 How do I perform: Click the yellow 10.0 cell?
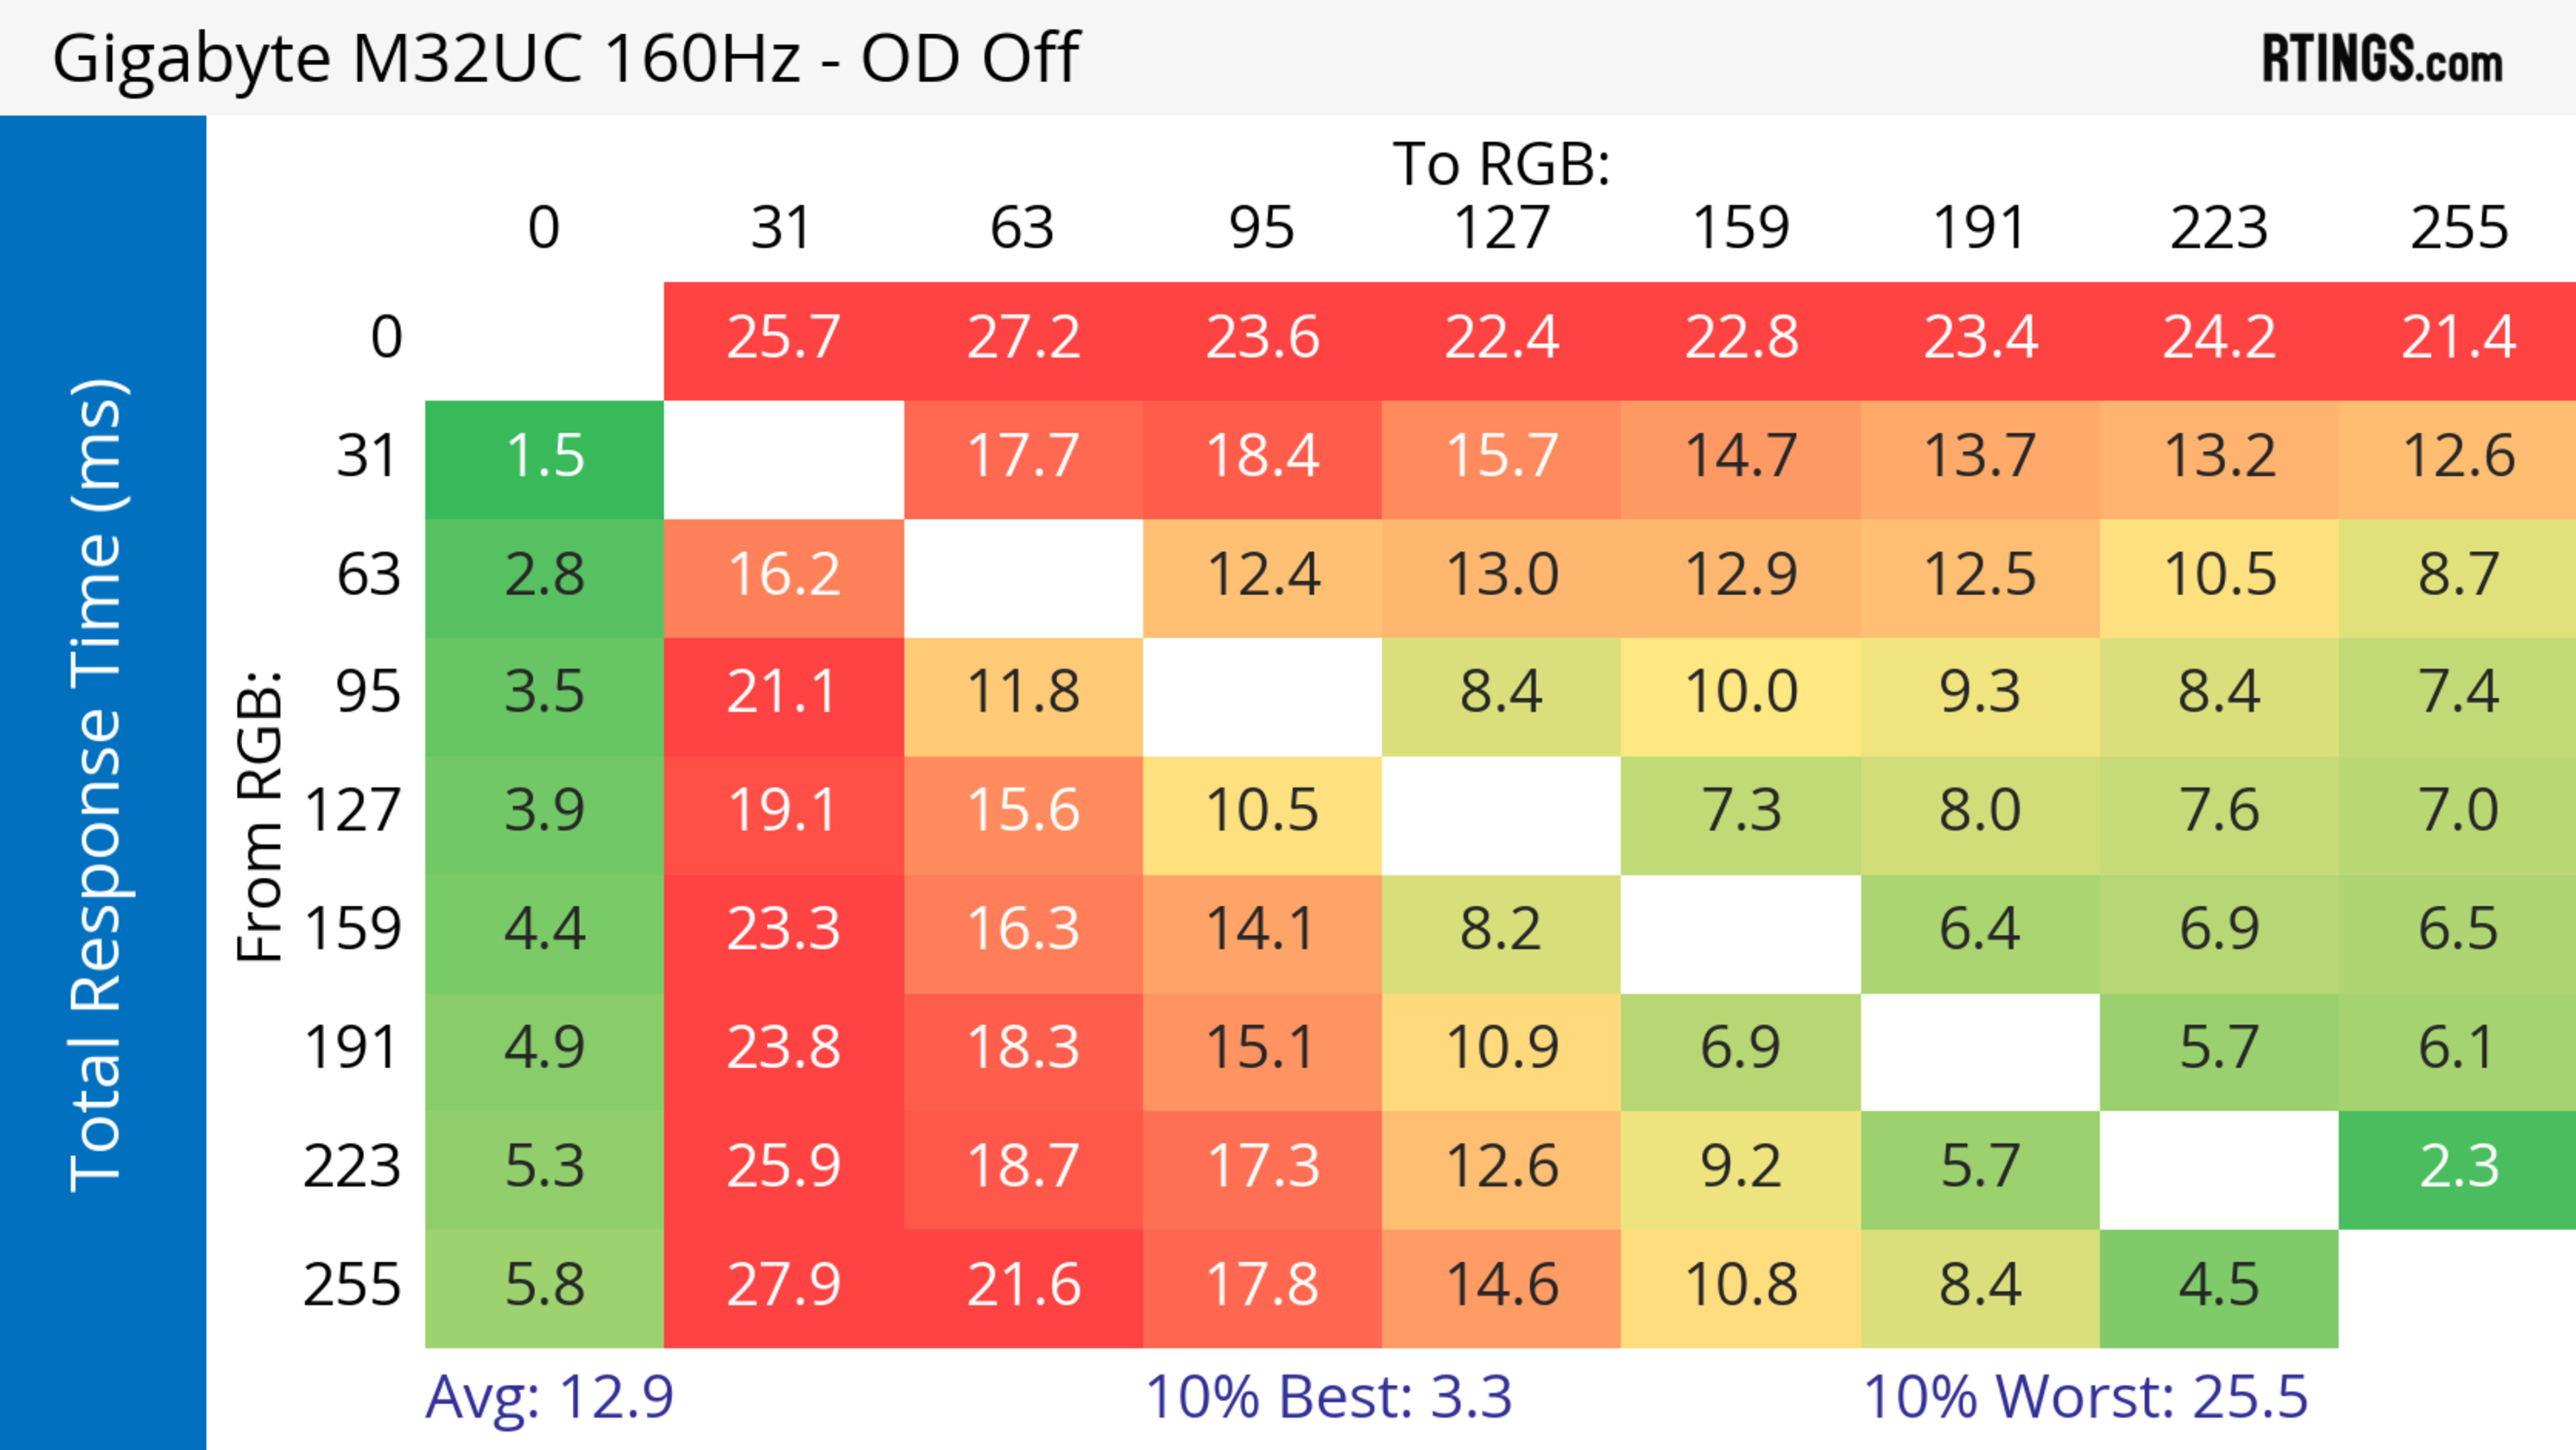point(1741,692)
